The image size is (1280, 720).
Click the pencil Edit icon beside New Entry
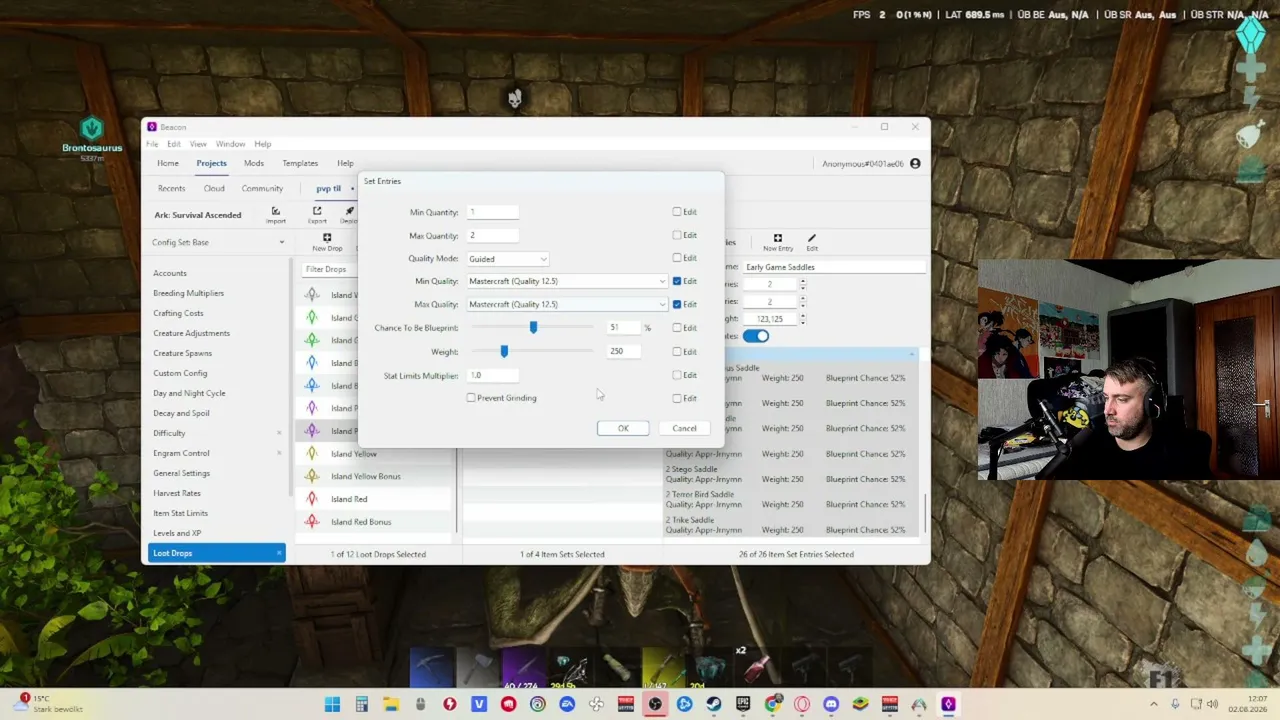tap(812, 238)
